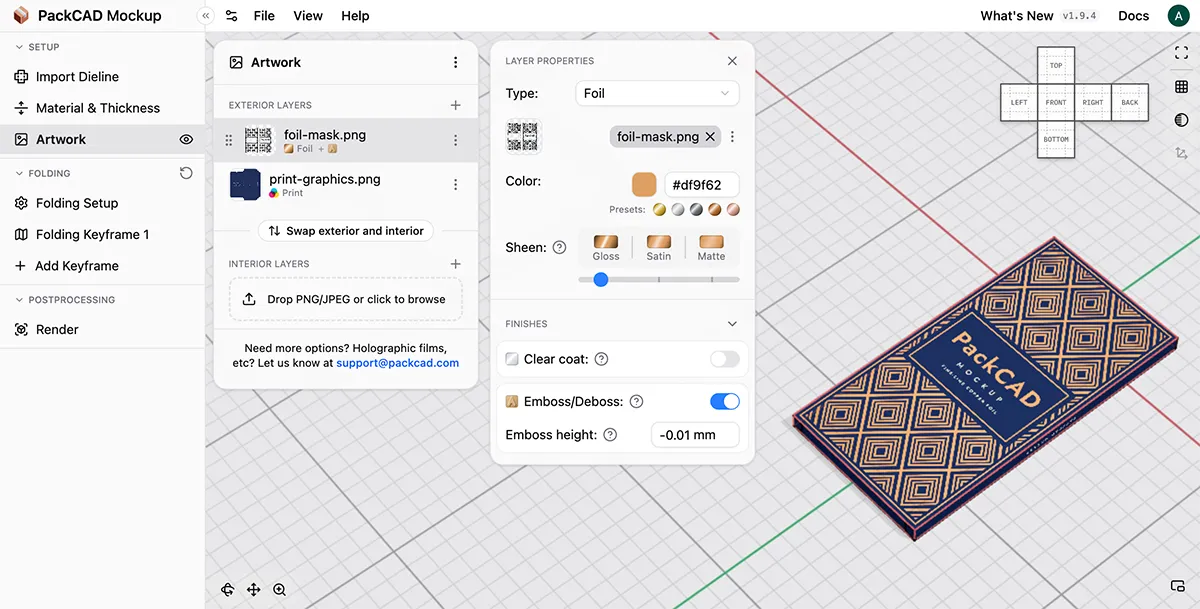Screen dimensions: 1200x609
Task: Choose the silver preset color
Action: (678, 210)
